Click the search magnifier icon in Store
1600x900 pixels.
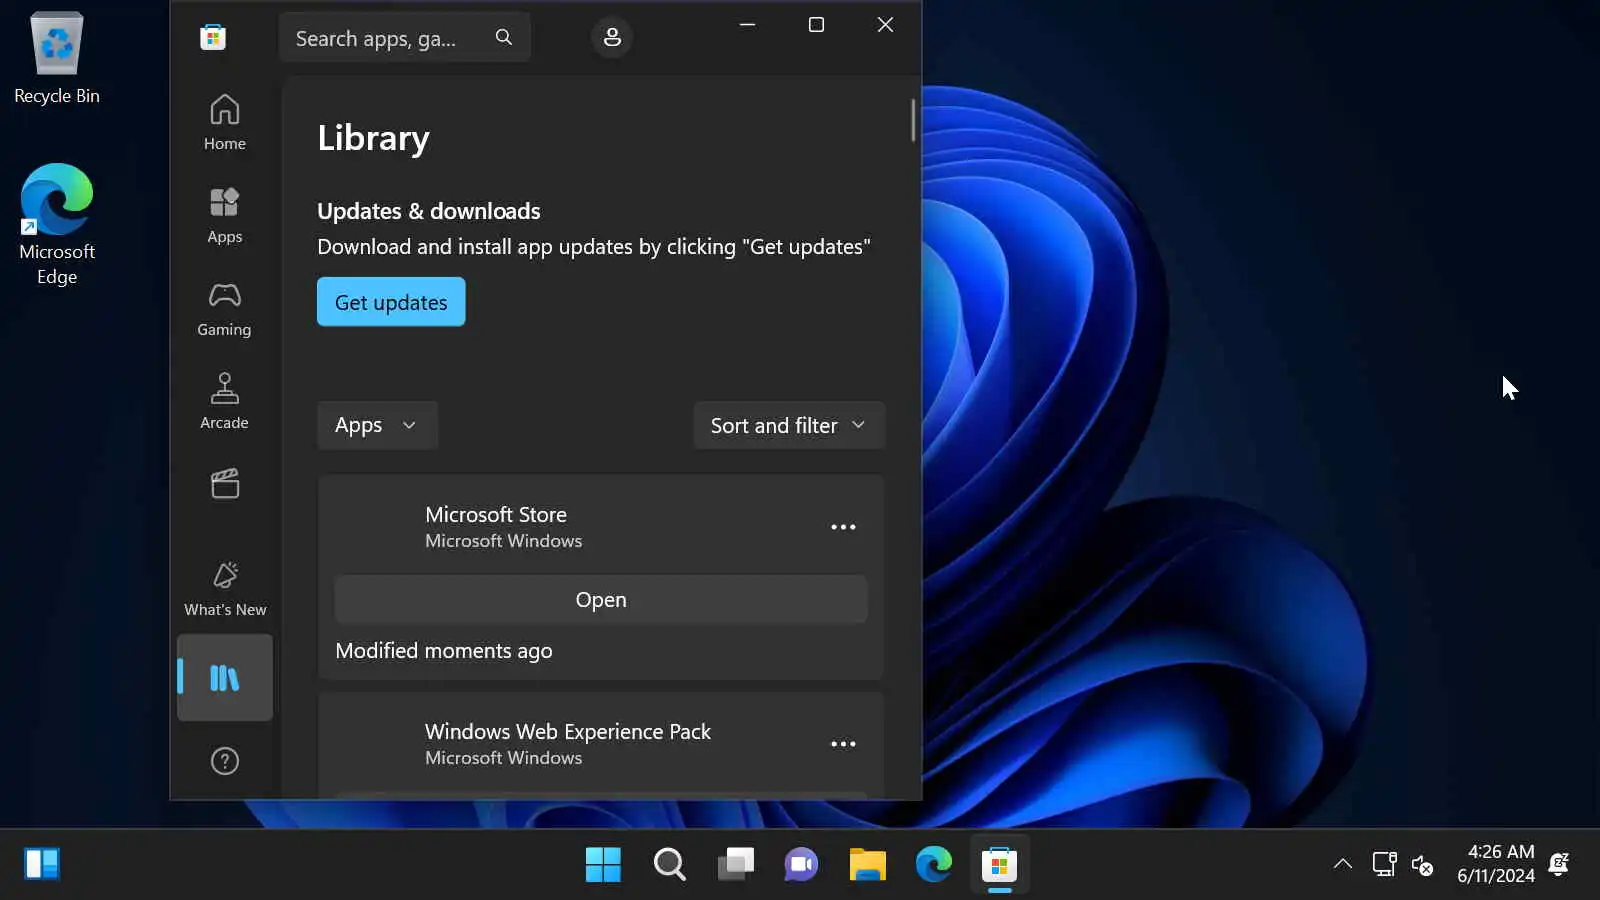(x=504, y=37)
